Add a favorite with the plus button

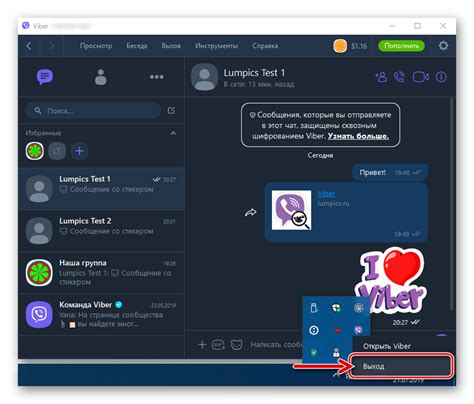click(x=79, y=151)
